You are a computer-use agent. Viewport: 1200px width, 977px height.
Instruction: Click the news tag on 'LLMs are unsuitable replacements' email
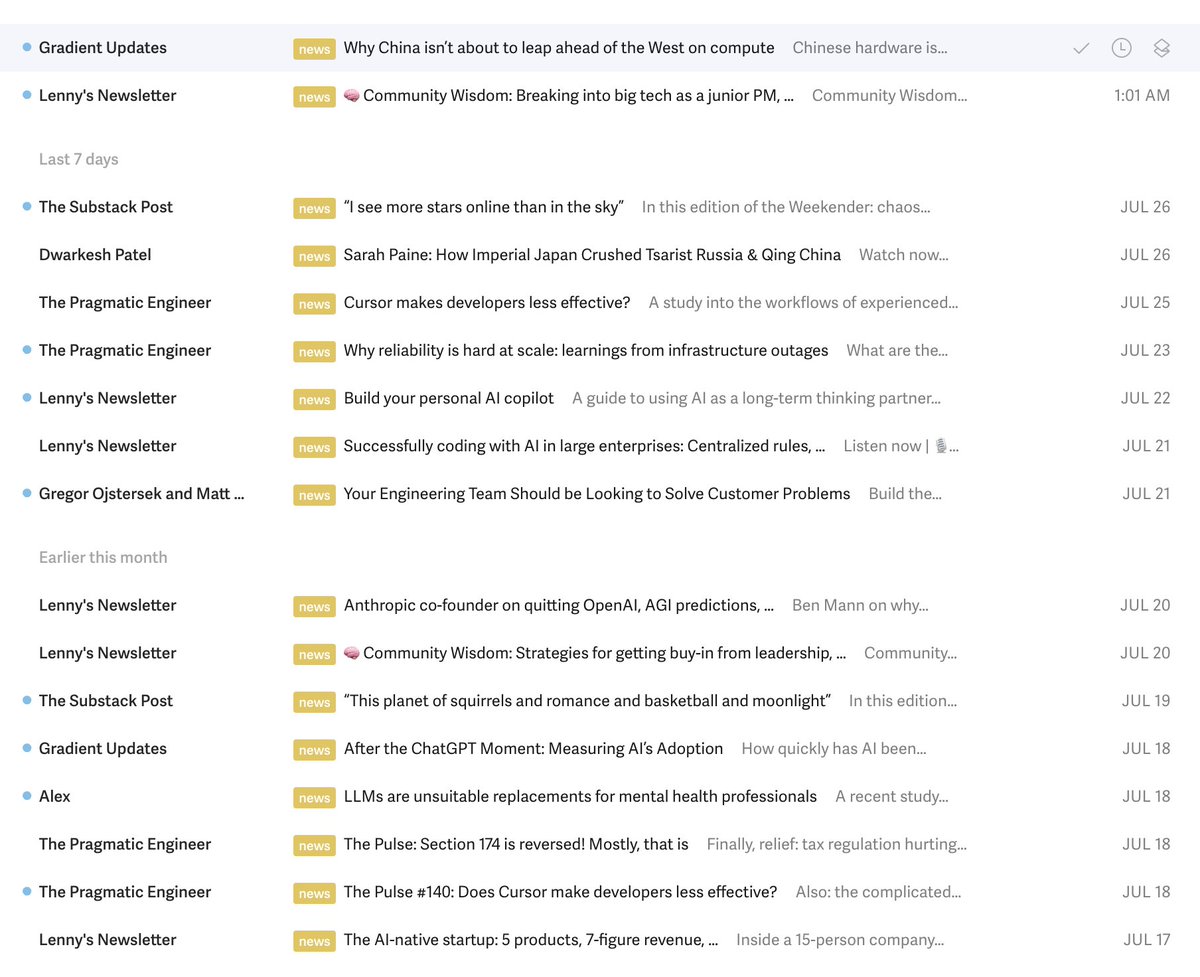[314, 797]
